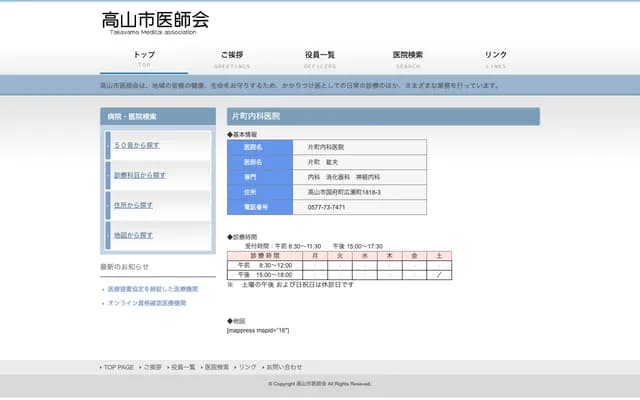Search clinics via ５０音から探す
This screenshot has width=640, height=400.
click(137, 146)
